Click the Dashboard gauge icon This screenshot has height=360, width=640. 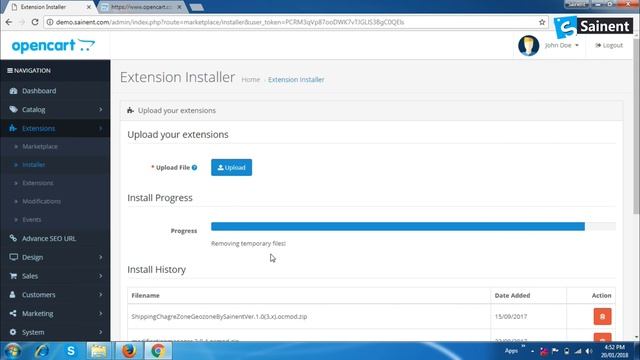[x=13, y=91]
